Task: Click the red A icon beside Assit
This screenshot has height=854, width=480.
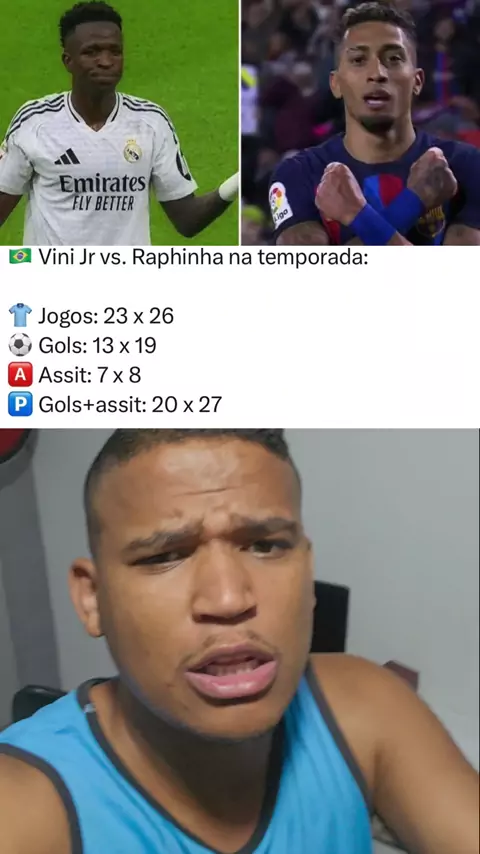Action: pyautogui.click(x=20, y=374)
